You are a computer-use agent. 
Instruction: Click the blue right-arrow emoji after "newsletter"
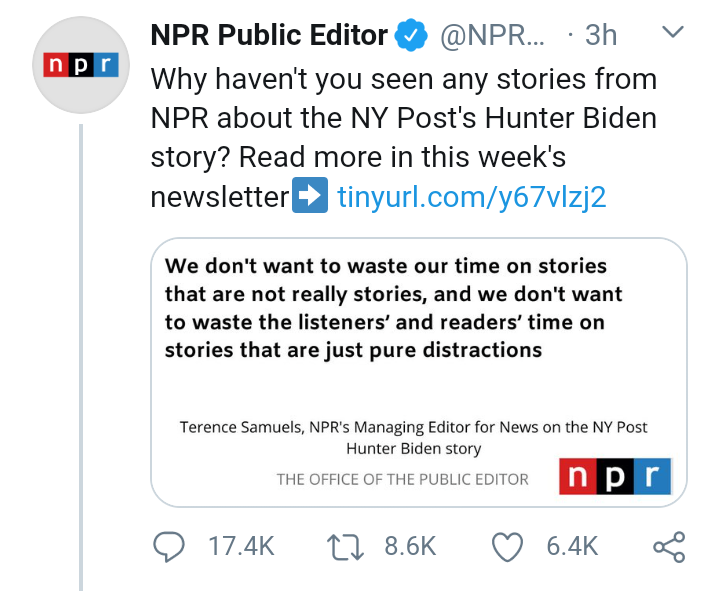tap(309, 196)
